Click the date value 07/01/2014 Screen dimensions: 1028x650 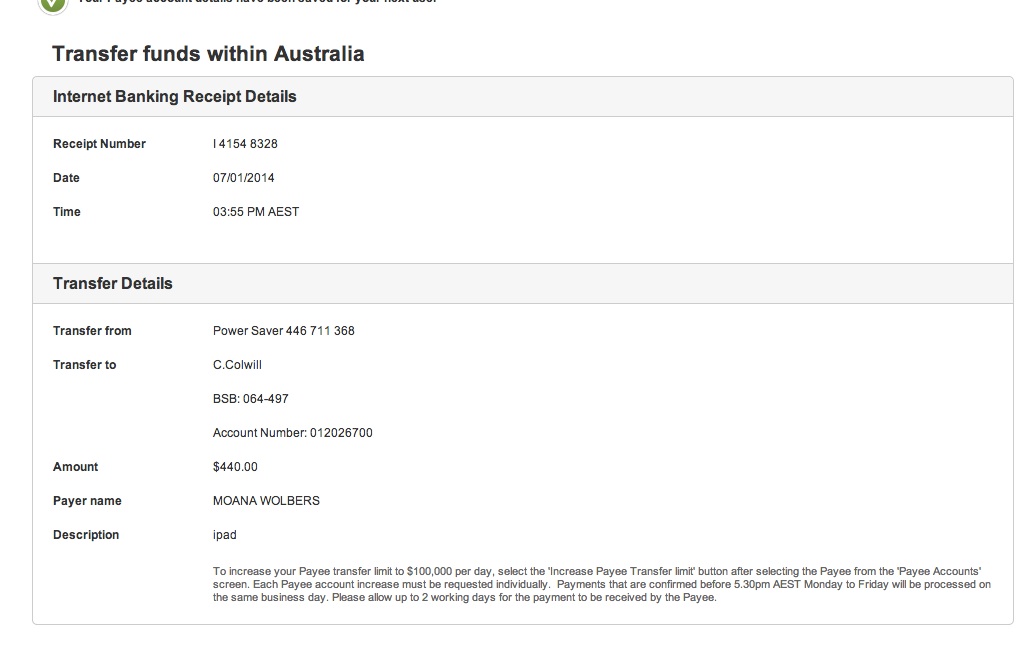pos(243,178)
